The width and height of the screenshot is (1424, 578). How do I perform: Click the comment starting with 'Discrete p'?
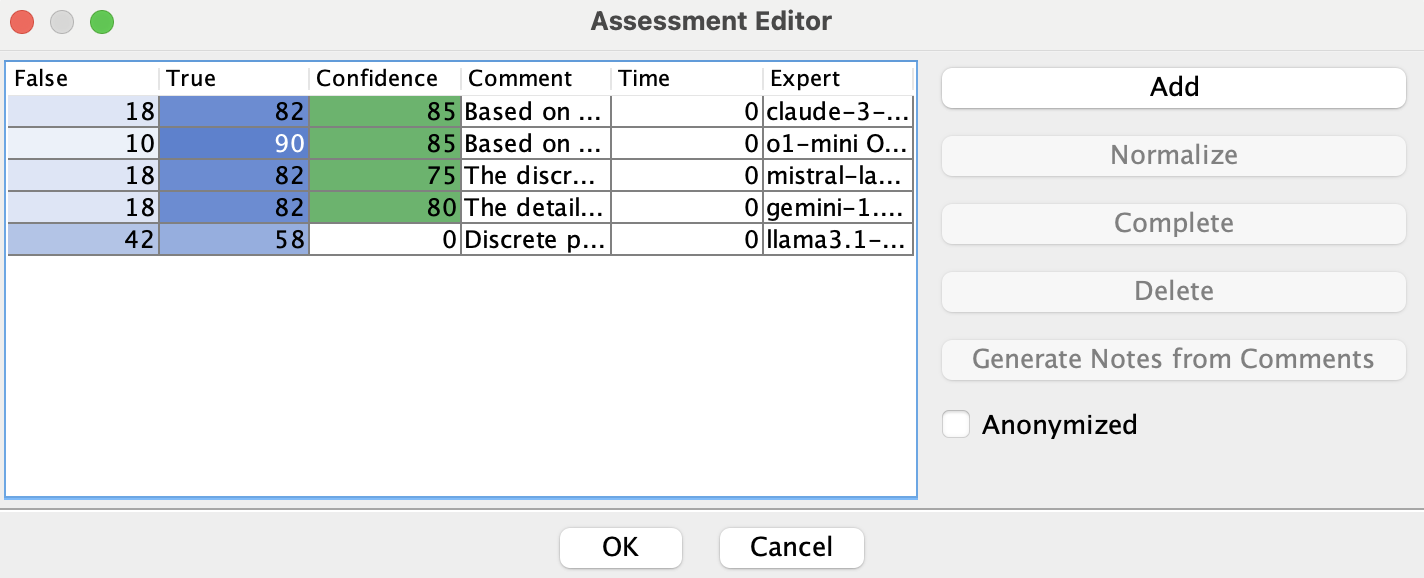pyautogui.click(x=536, y=240)
